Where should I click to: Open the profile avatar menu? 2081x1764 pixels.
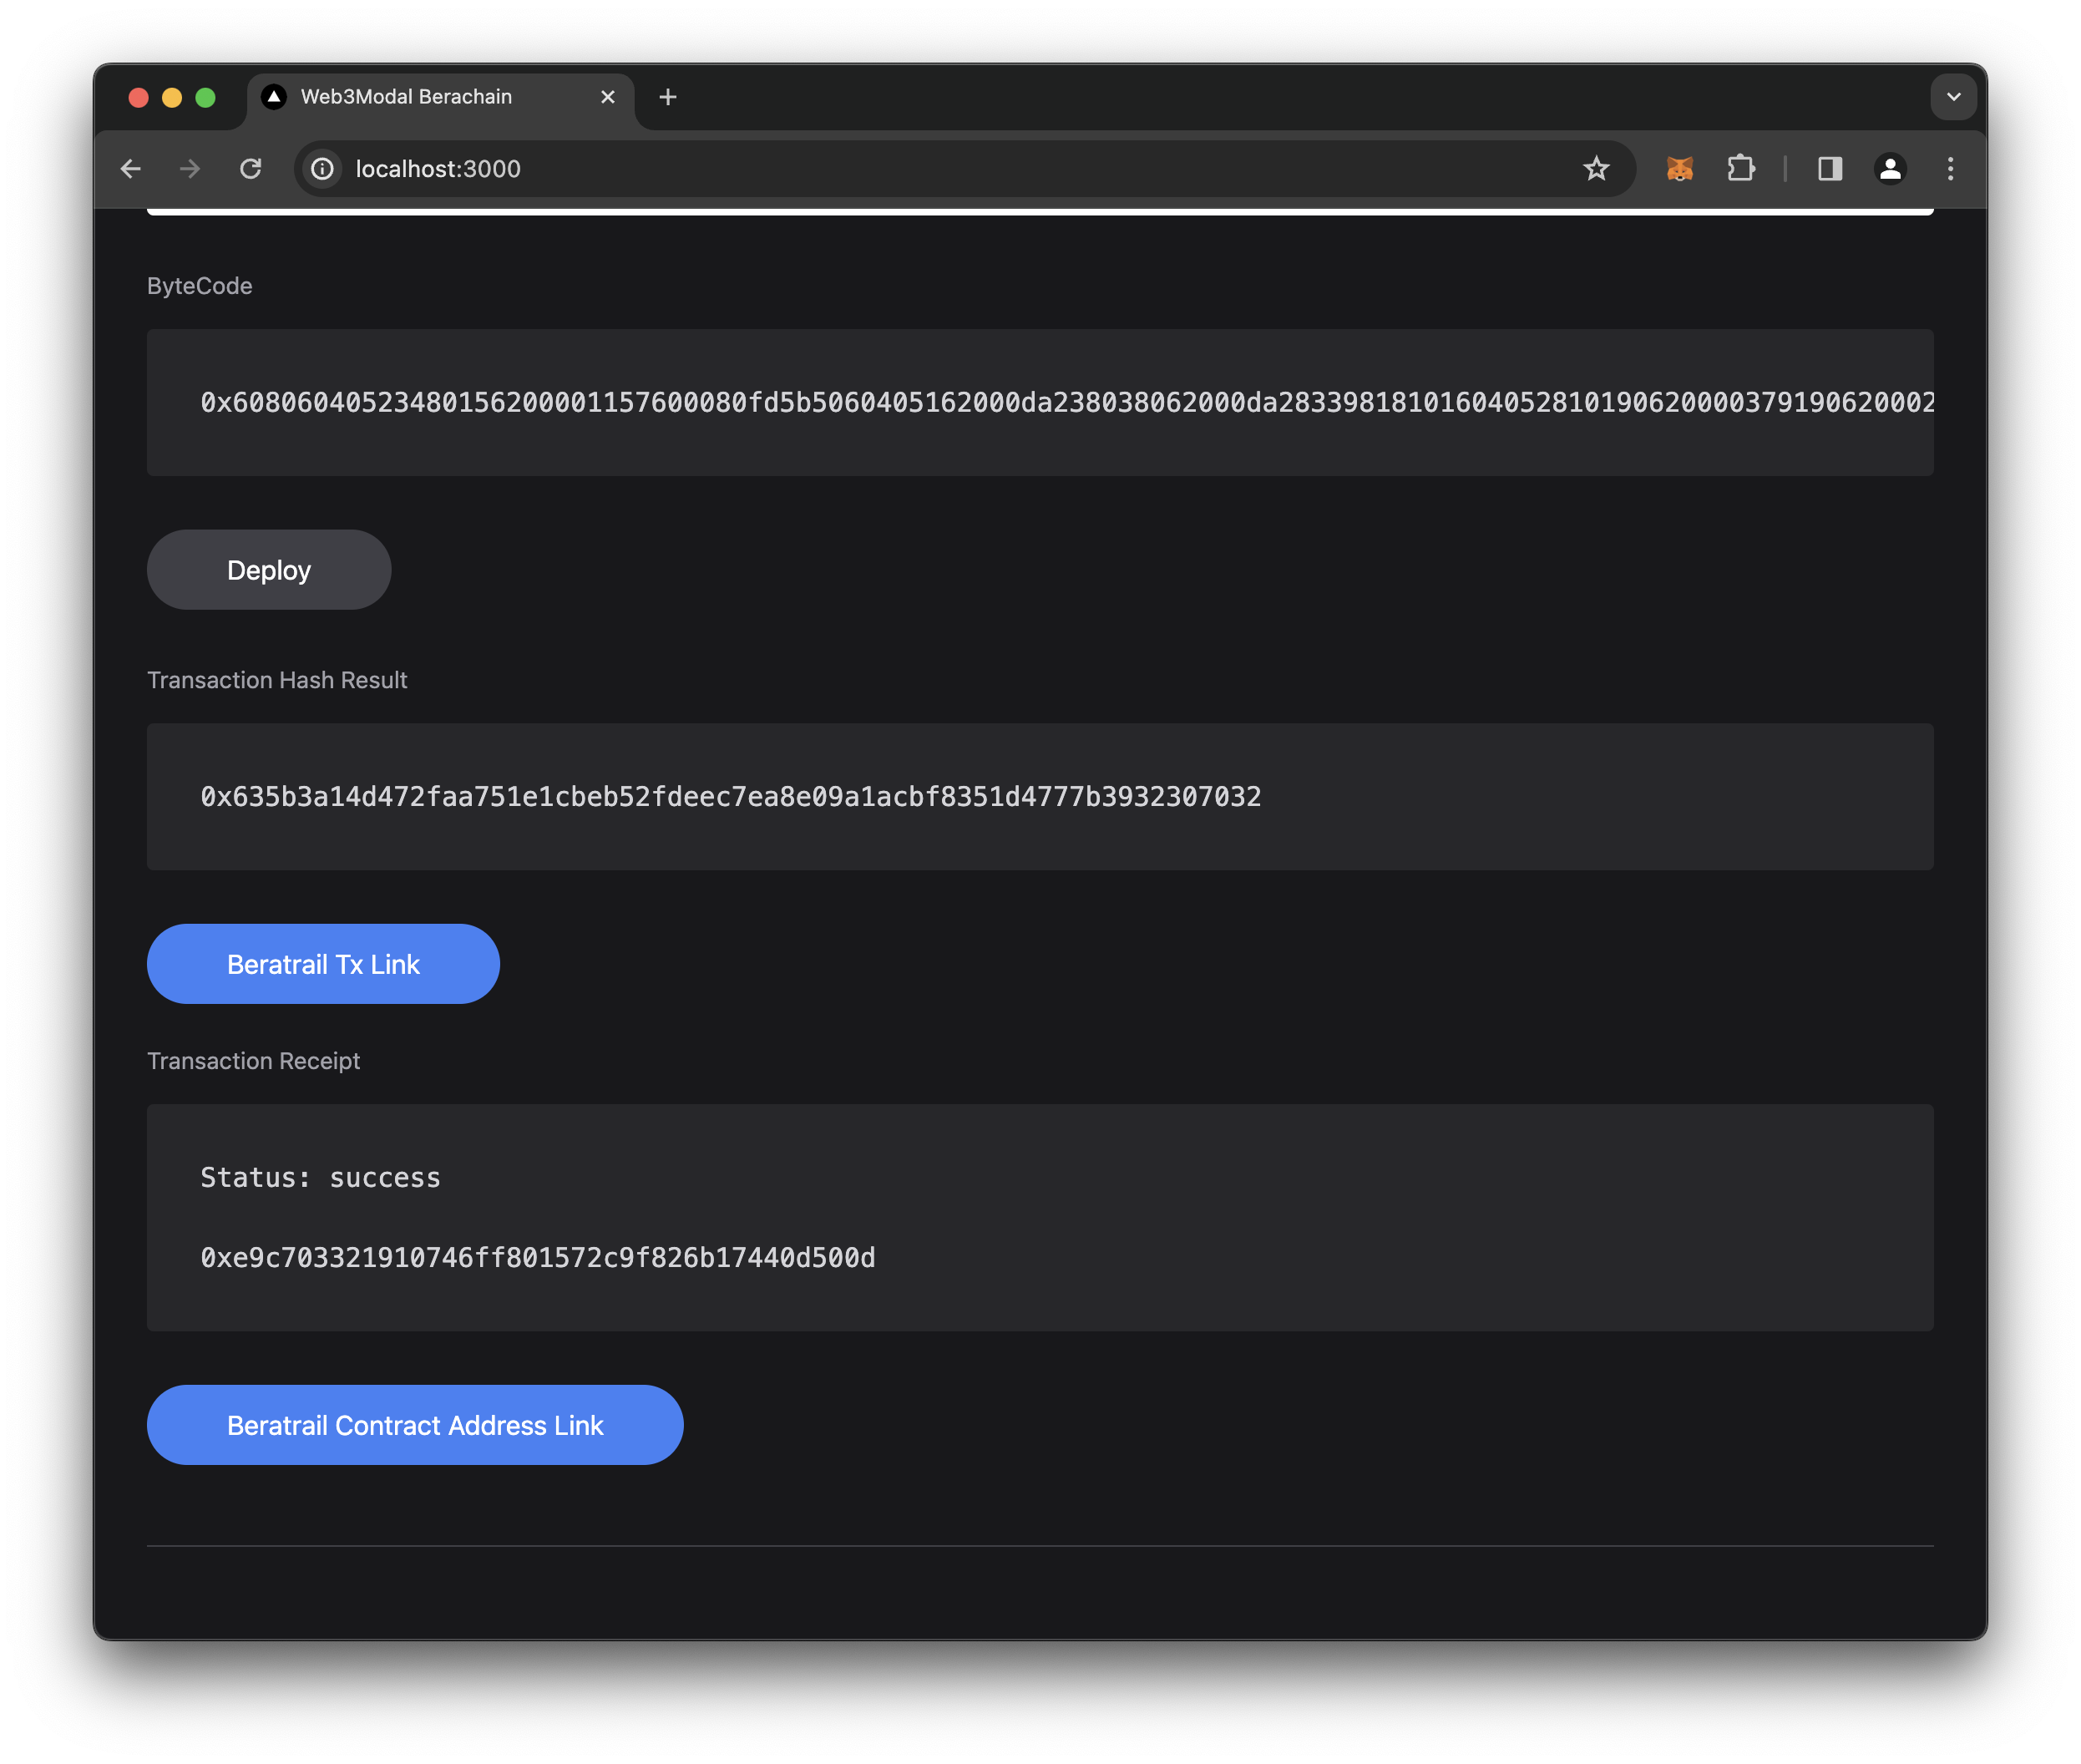point(1890,169)
